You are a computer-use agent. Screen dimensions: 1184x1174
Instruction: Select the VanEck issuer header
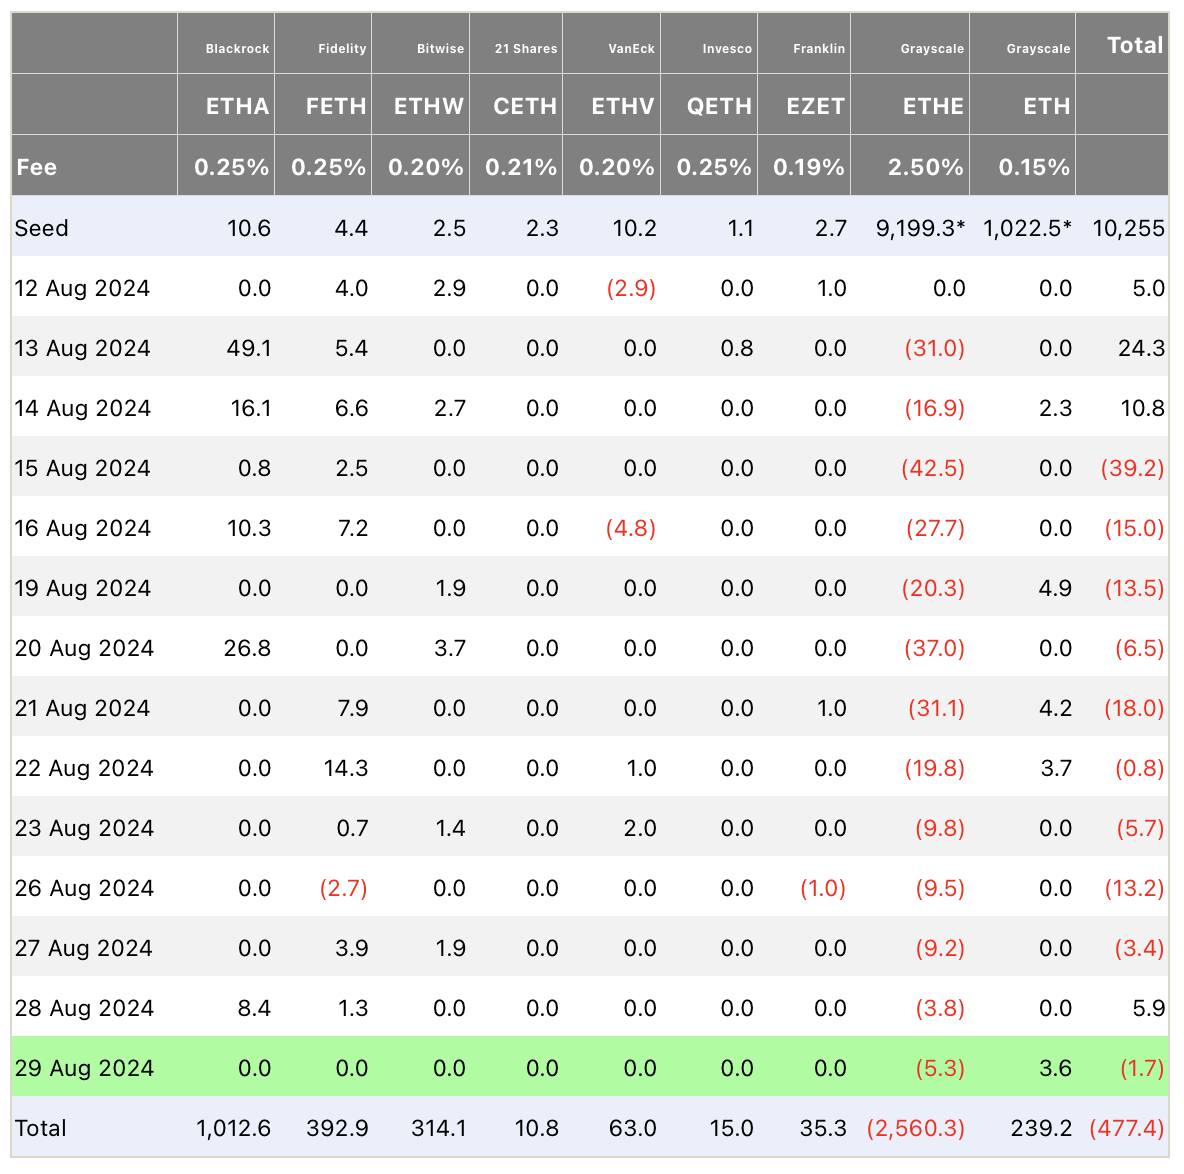tap(631, 48)
